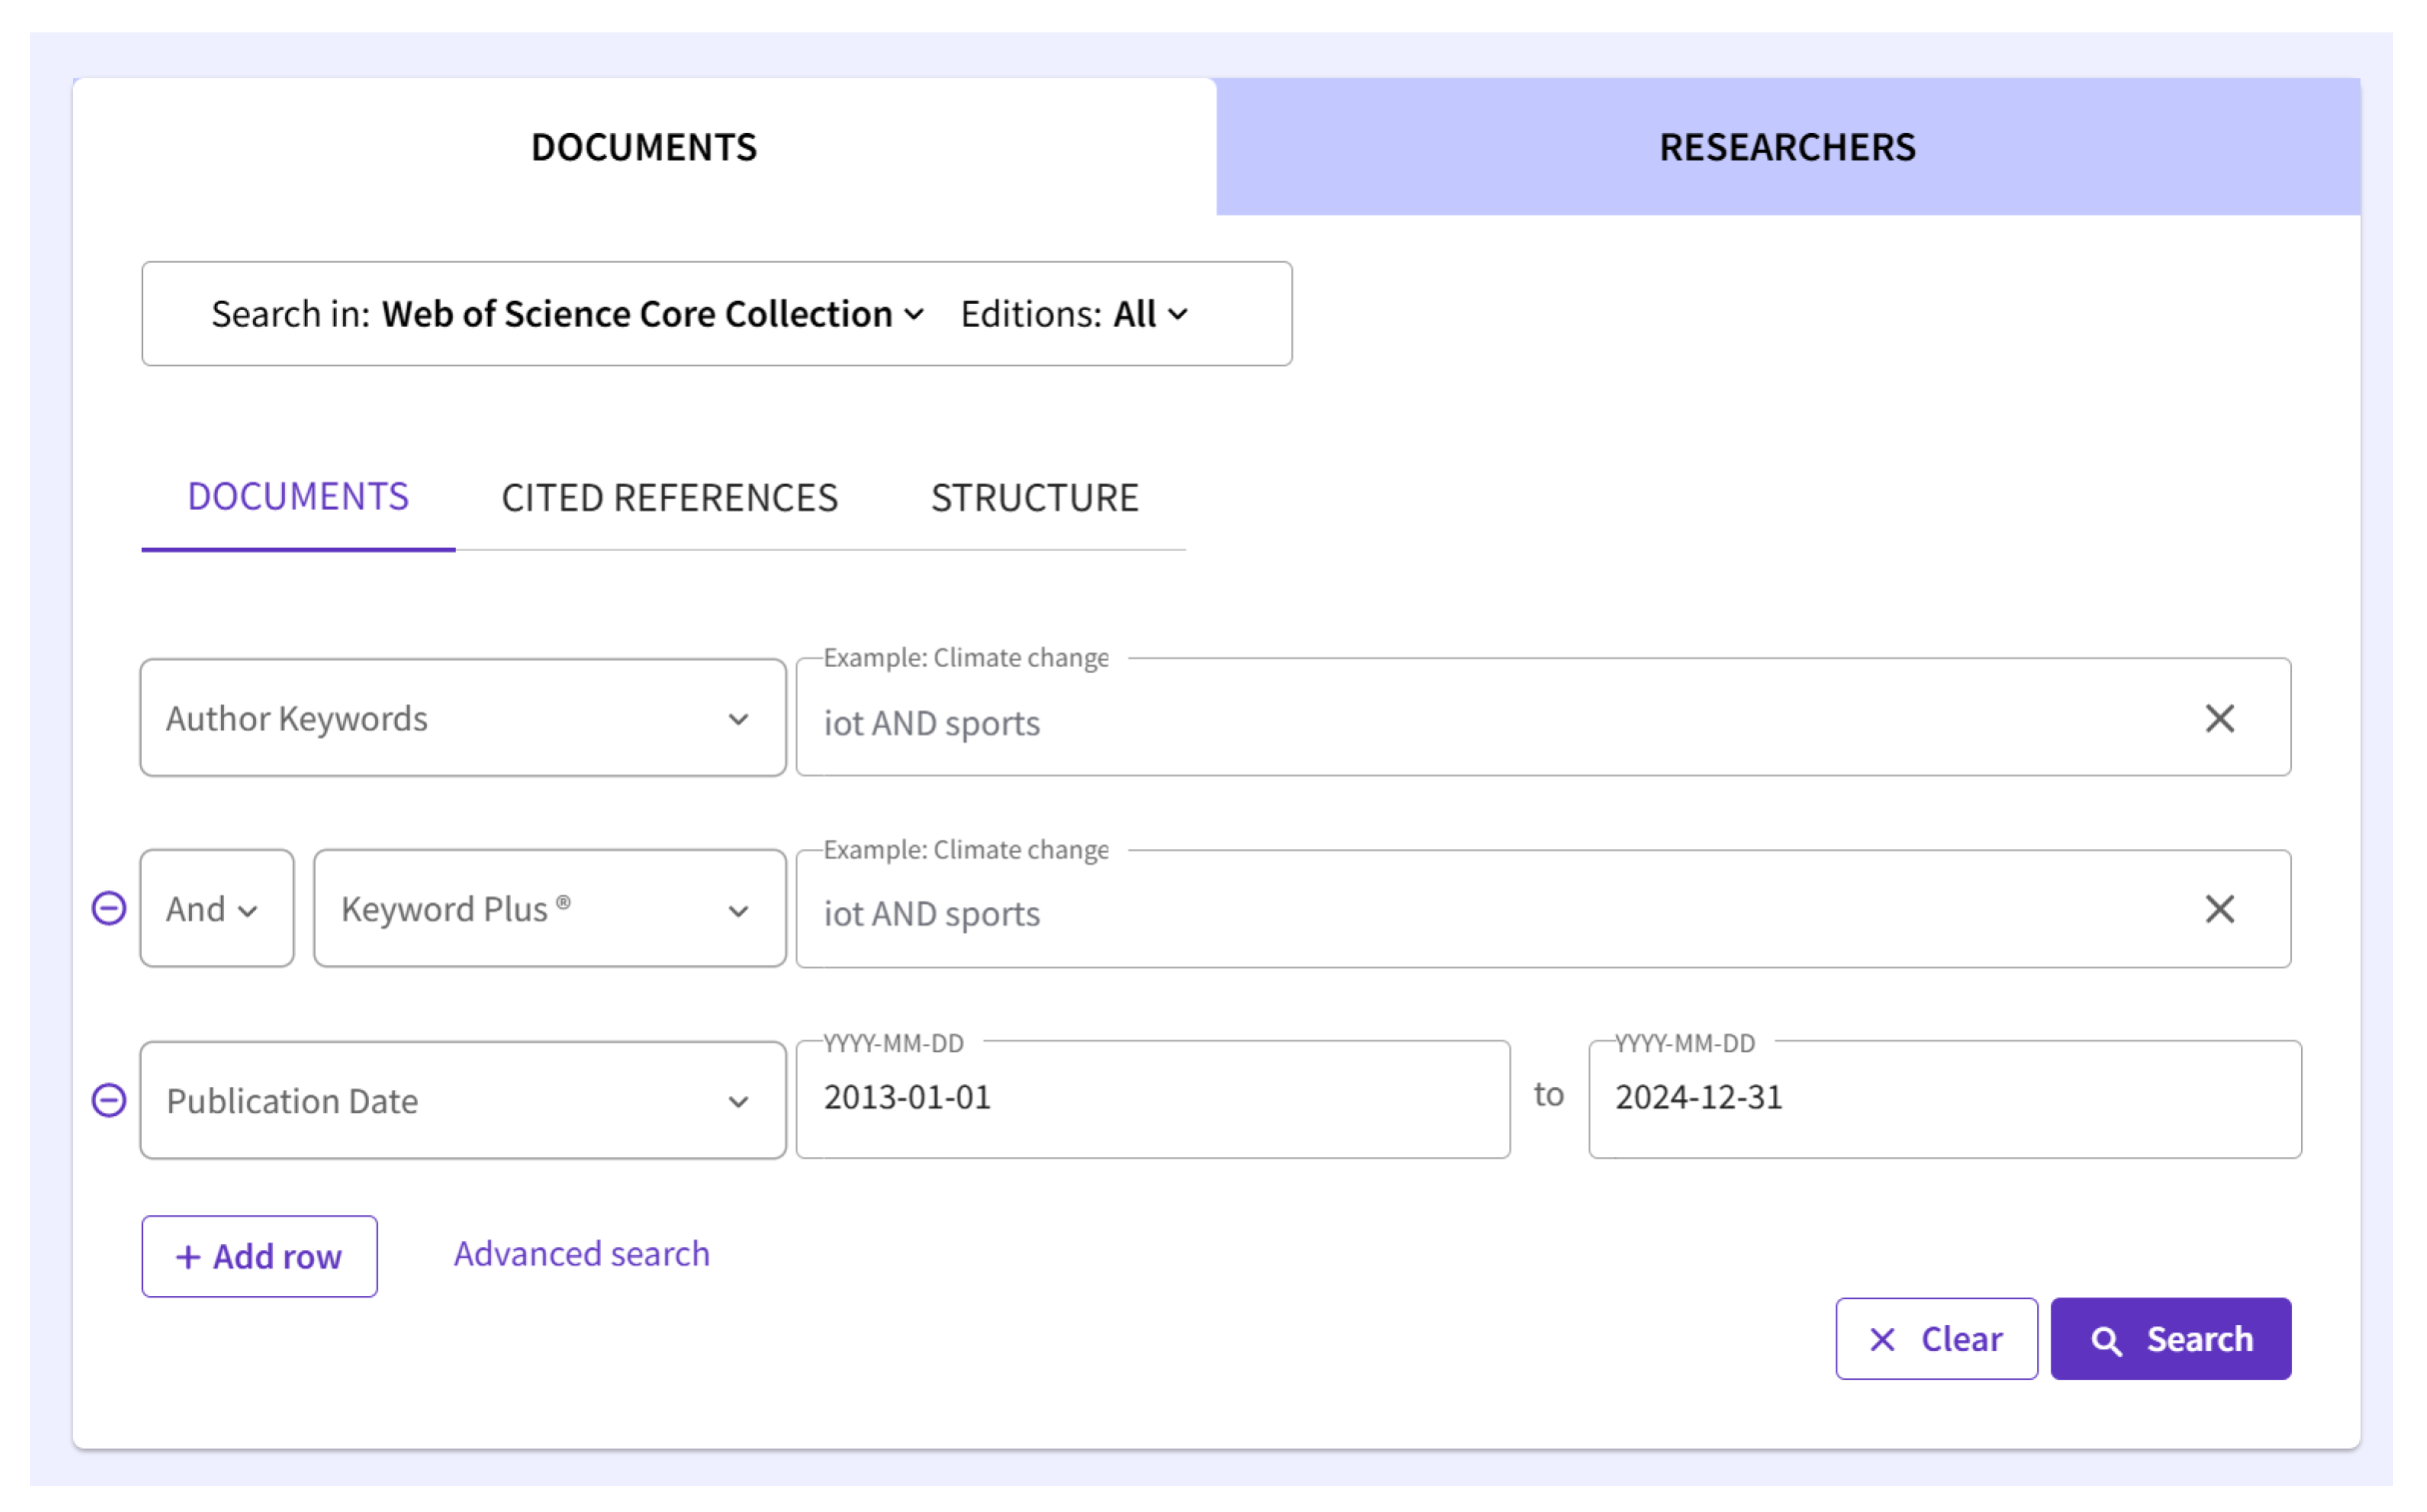Image resolution: width=2427 pixels, height=1512 pixels.
Task: Open the Editions All dropdown
Action: tap(1150, 314)
